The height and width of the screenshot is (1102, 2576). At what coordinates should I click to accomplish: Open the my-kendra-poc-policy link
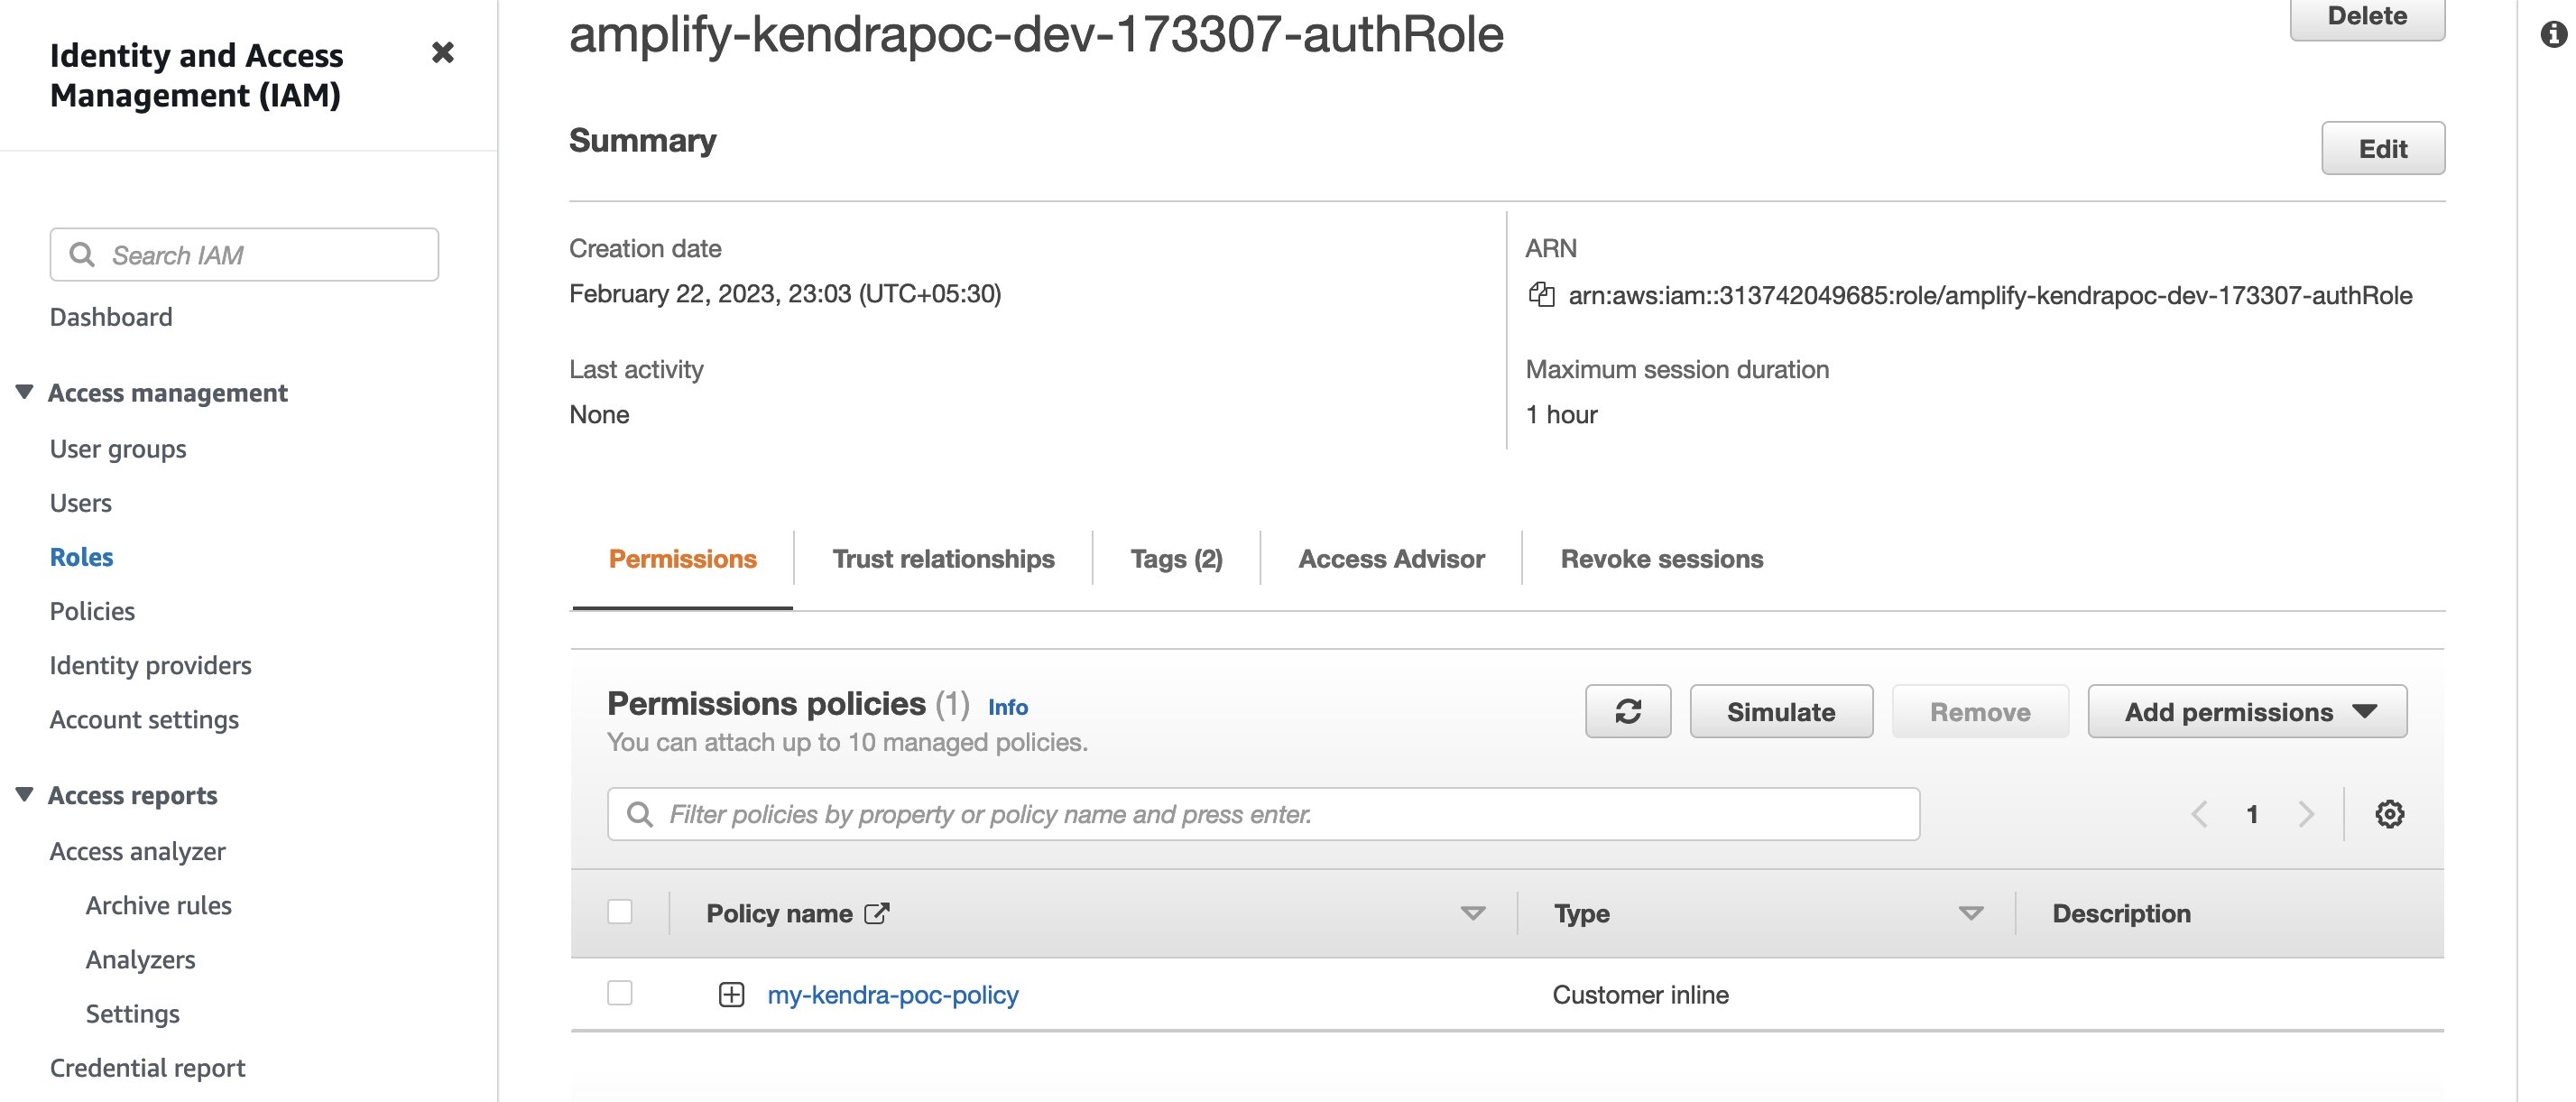click(x=892, y=994)
